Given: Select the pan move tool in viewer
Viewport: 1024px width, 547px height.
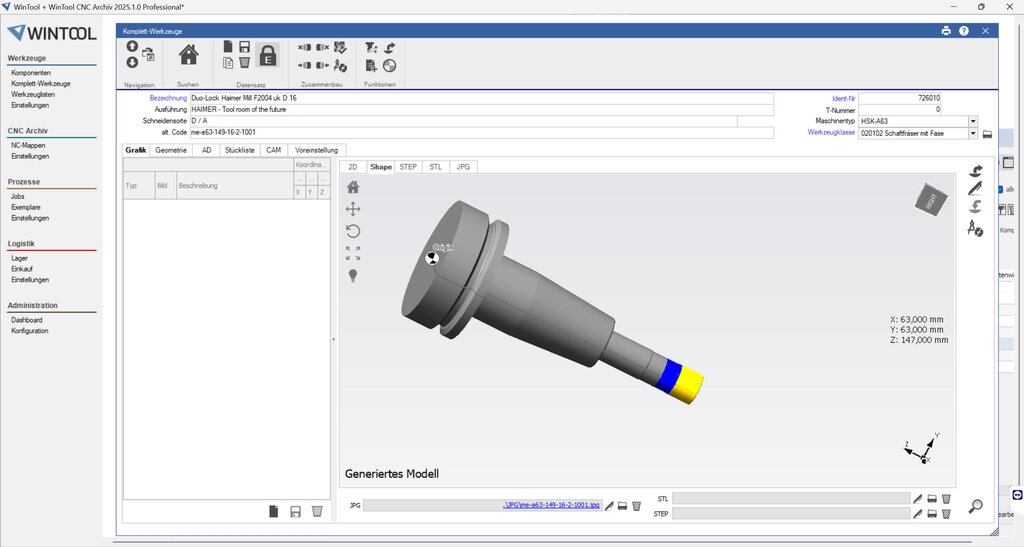Looking at the screenshot, I should [x=353, y=209].
